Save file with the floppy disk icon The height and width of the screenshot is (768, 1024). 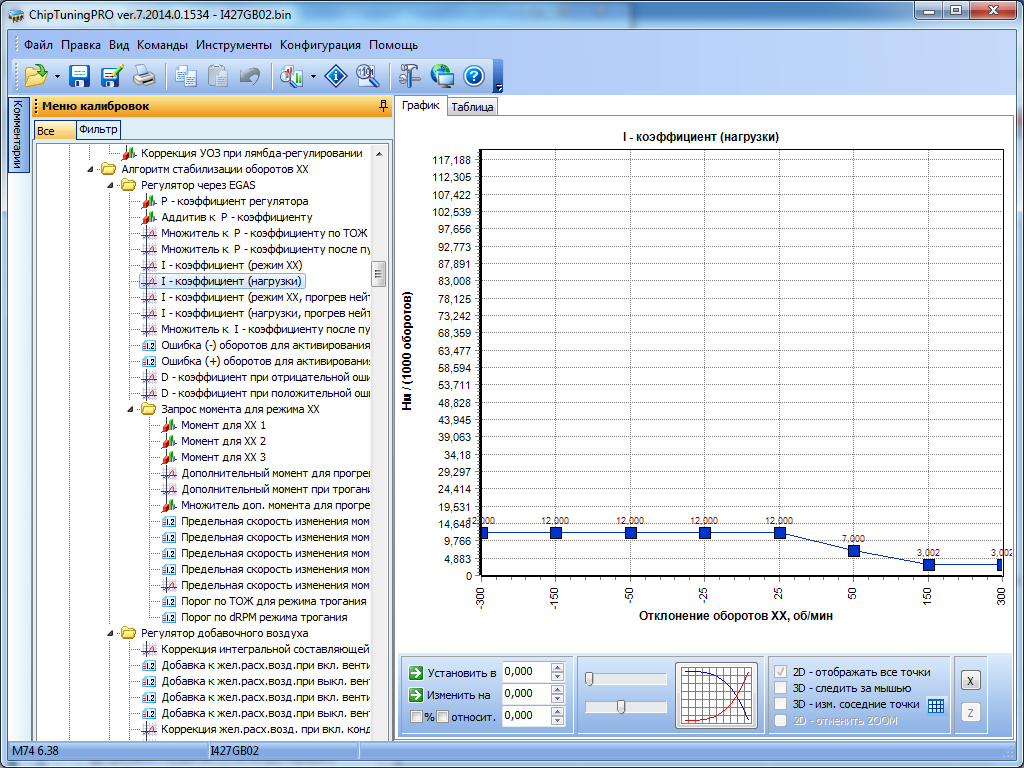coord(80,75)
